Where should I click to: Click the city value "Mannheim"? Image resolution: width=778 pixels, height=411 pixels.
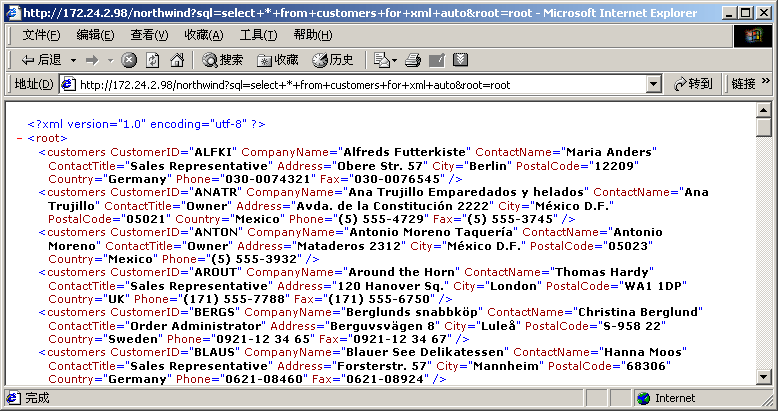pos(507,366)
